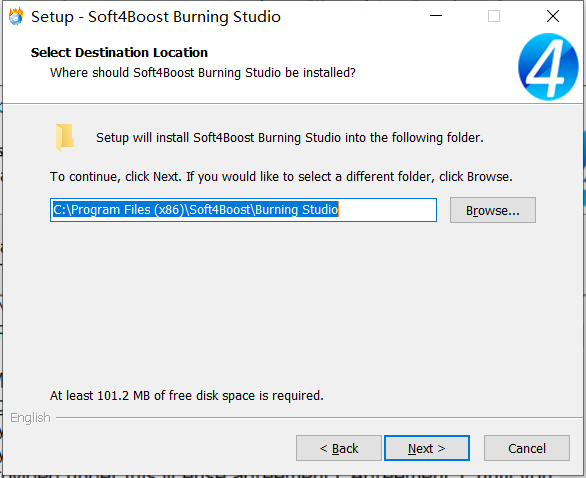The image size is (586, 478).
Task: Cancel the Burning Studio setup
Action: tap(527, 448)
